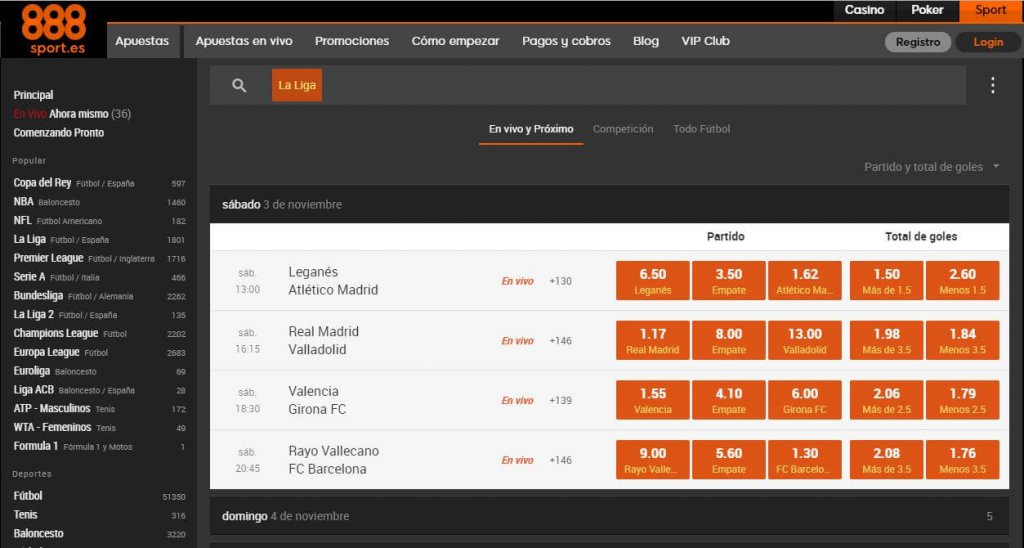Screen dimensions: 1024x548
Task: Bet on Leganés at 6.50
Action: pos(652,281)
